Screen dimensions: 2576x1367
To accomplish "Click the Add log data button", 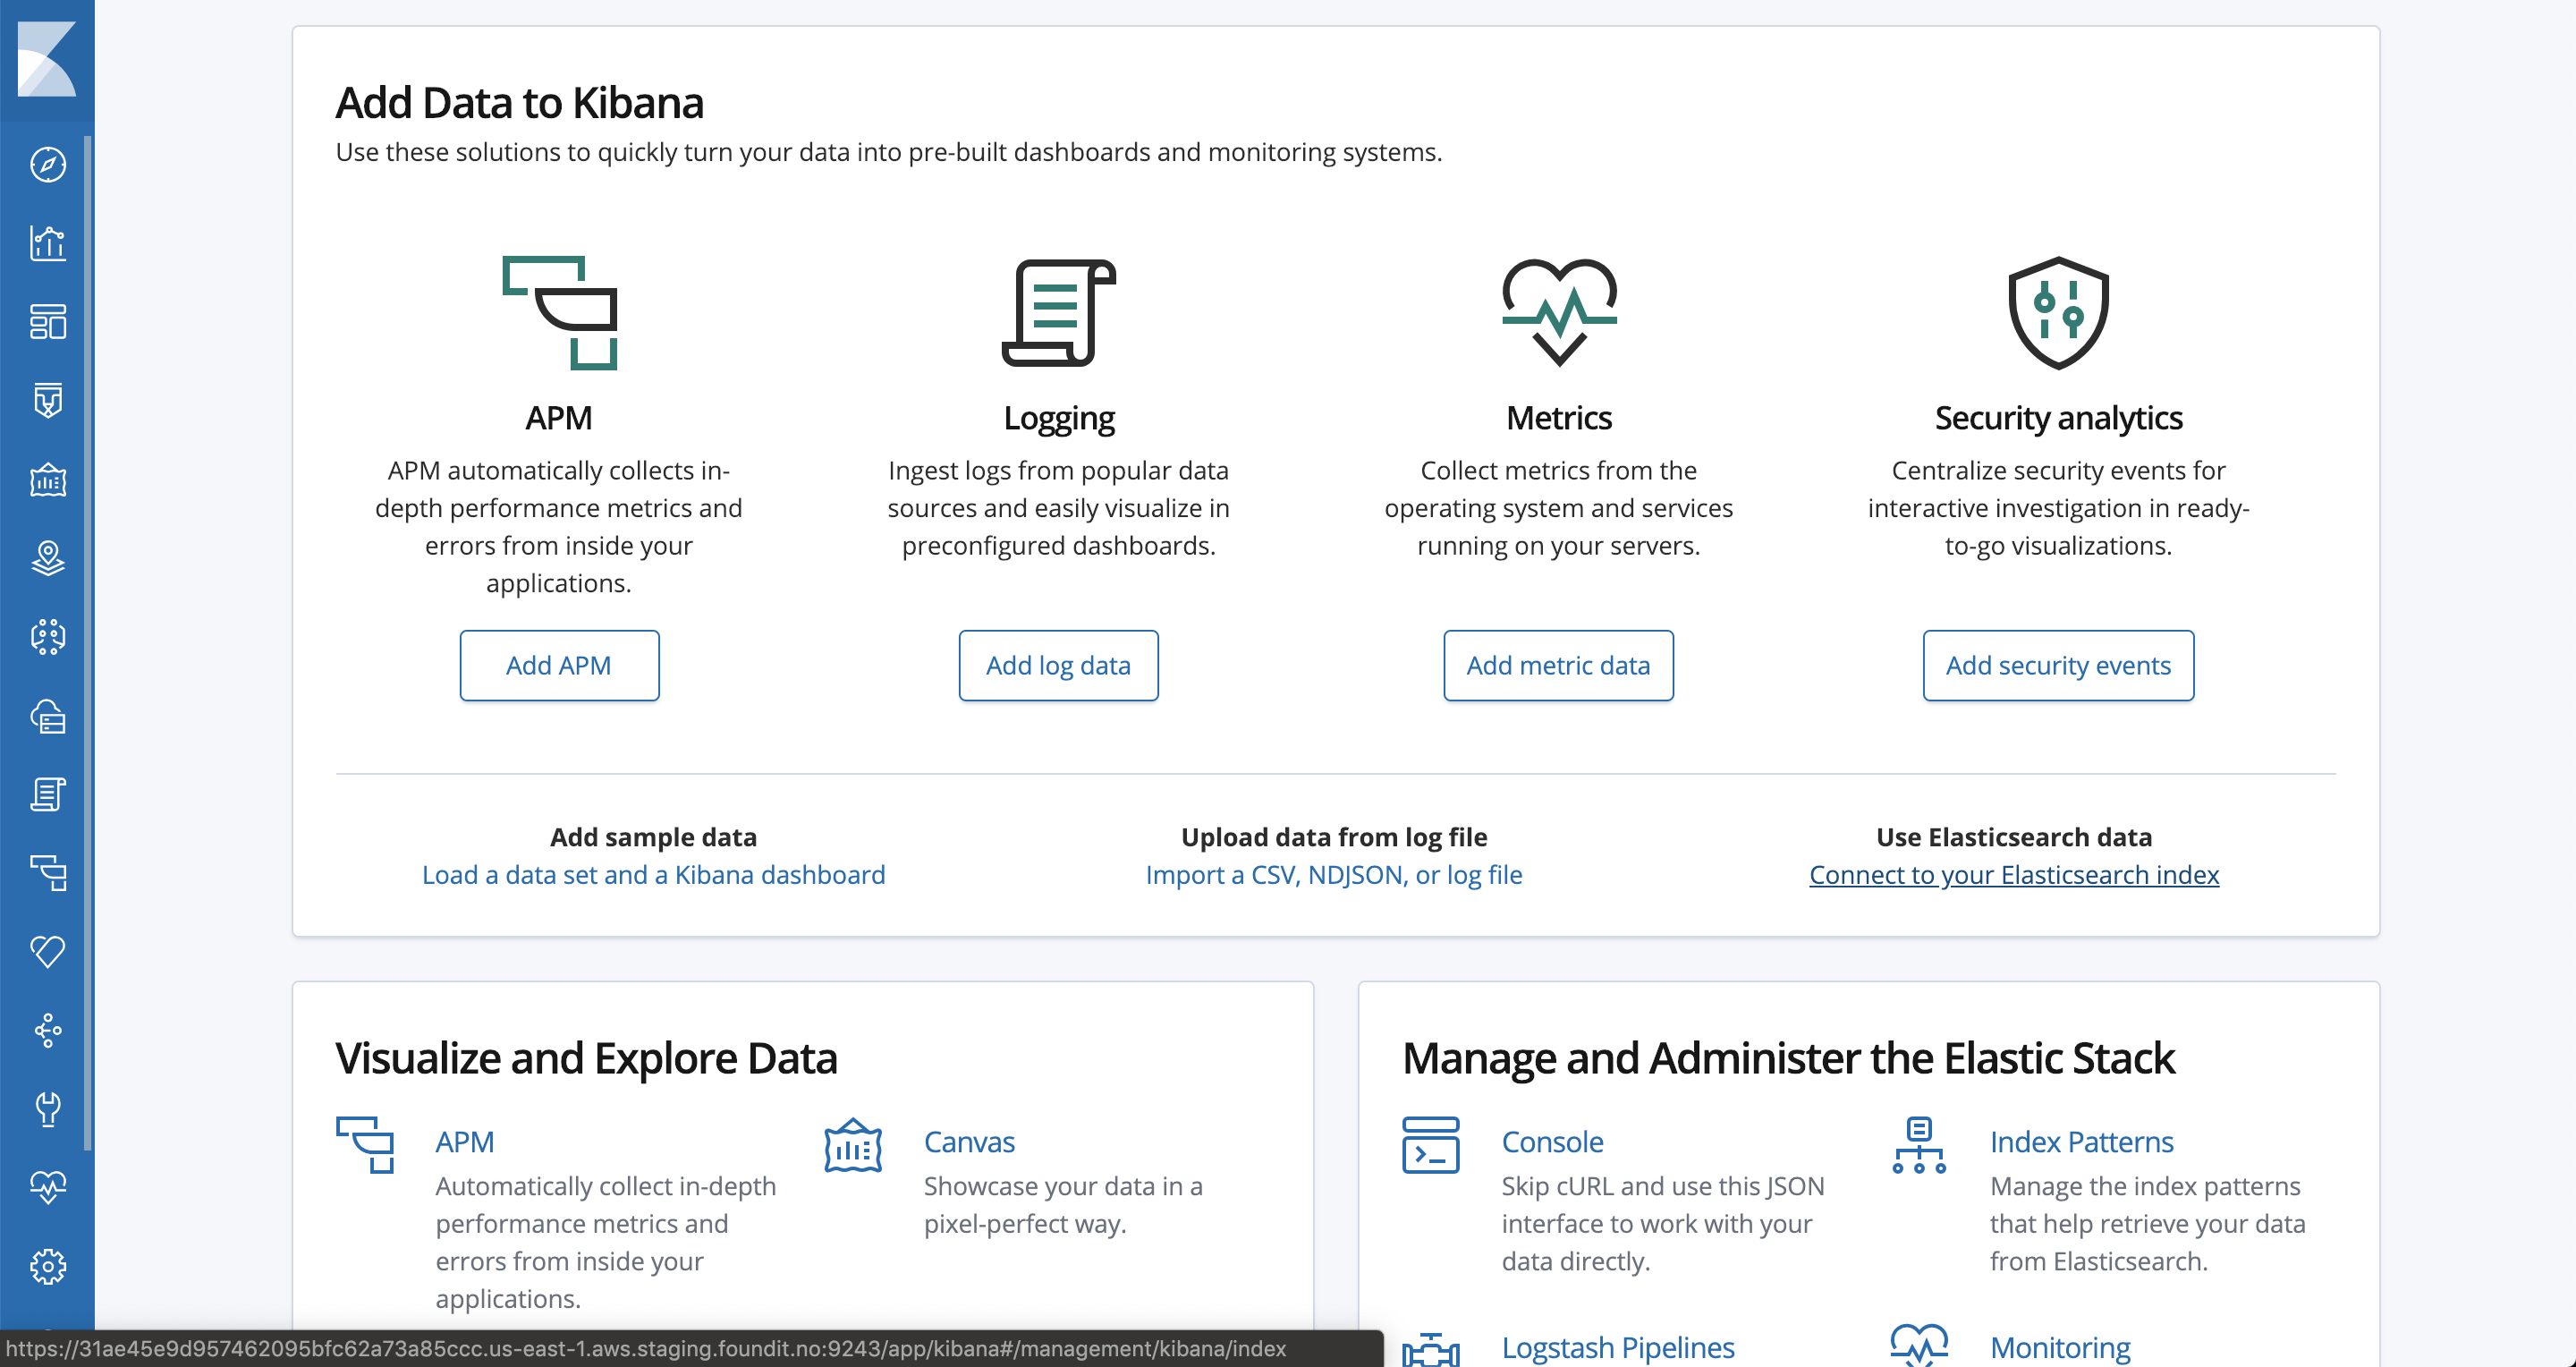I will point(1058,665).
